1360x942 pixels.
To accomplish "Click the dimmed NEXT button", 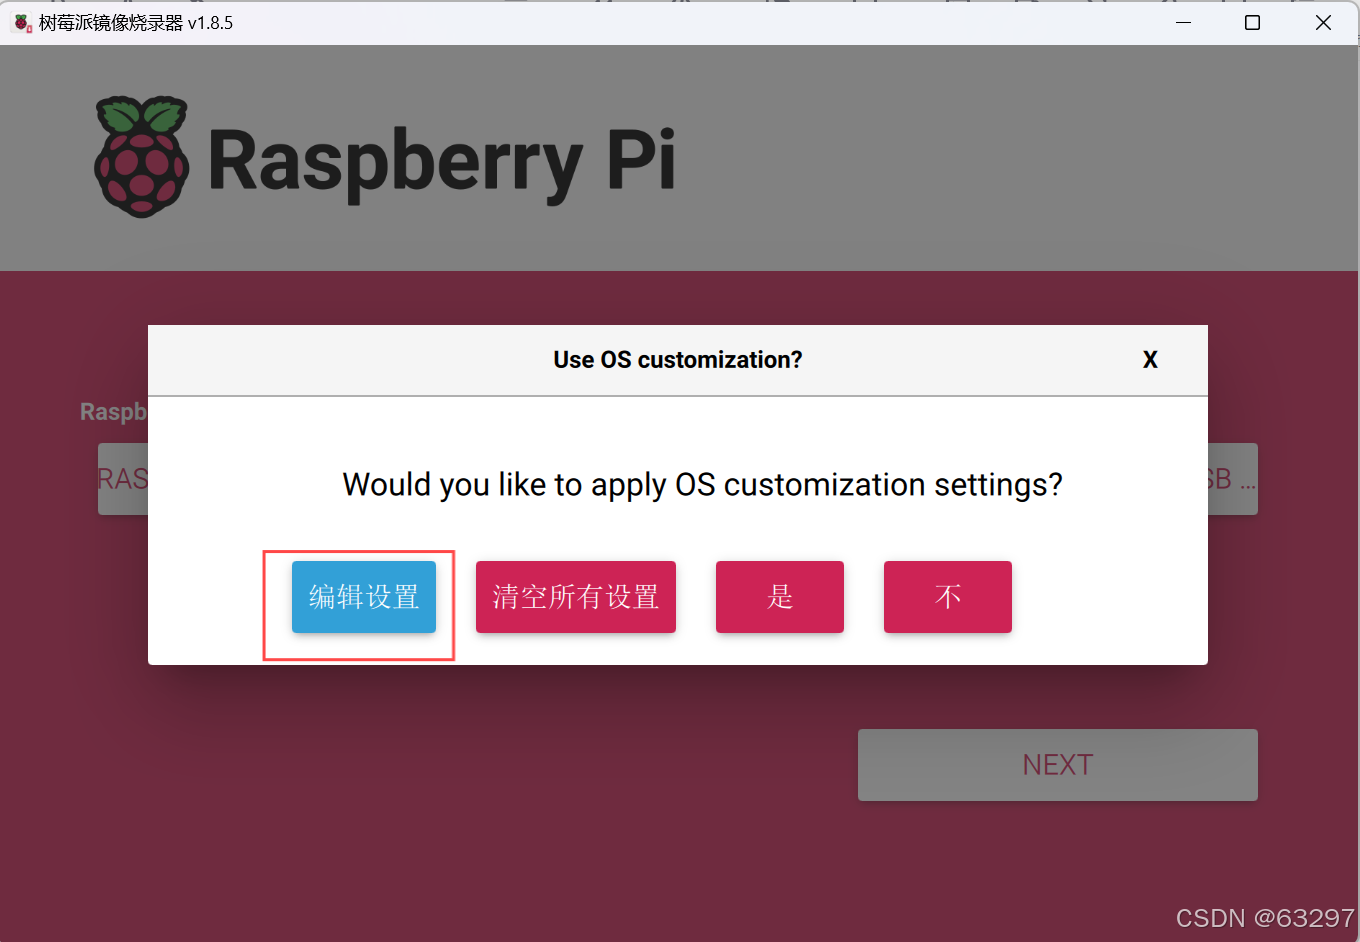I will tap(1058, 765).
